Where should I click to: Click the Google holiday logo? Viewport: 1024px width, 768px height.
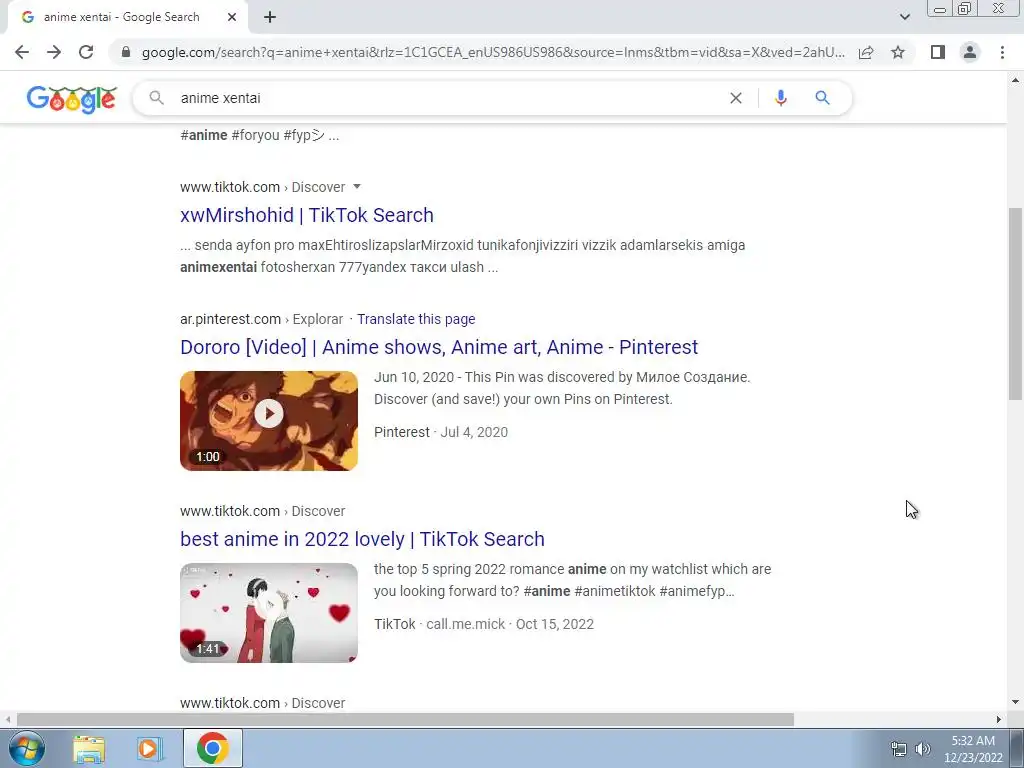click(72, 99)
